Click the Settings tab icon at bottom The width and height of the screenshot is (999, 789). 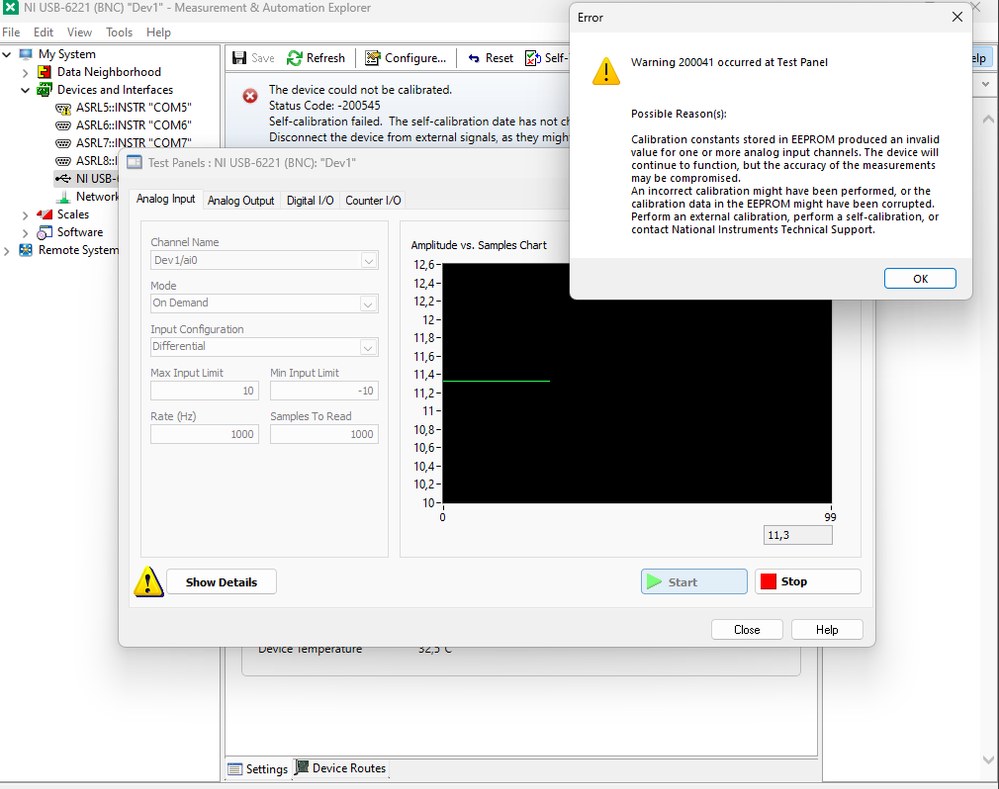point(235,769)
